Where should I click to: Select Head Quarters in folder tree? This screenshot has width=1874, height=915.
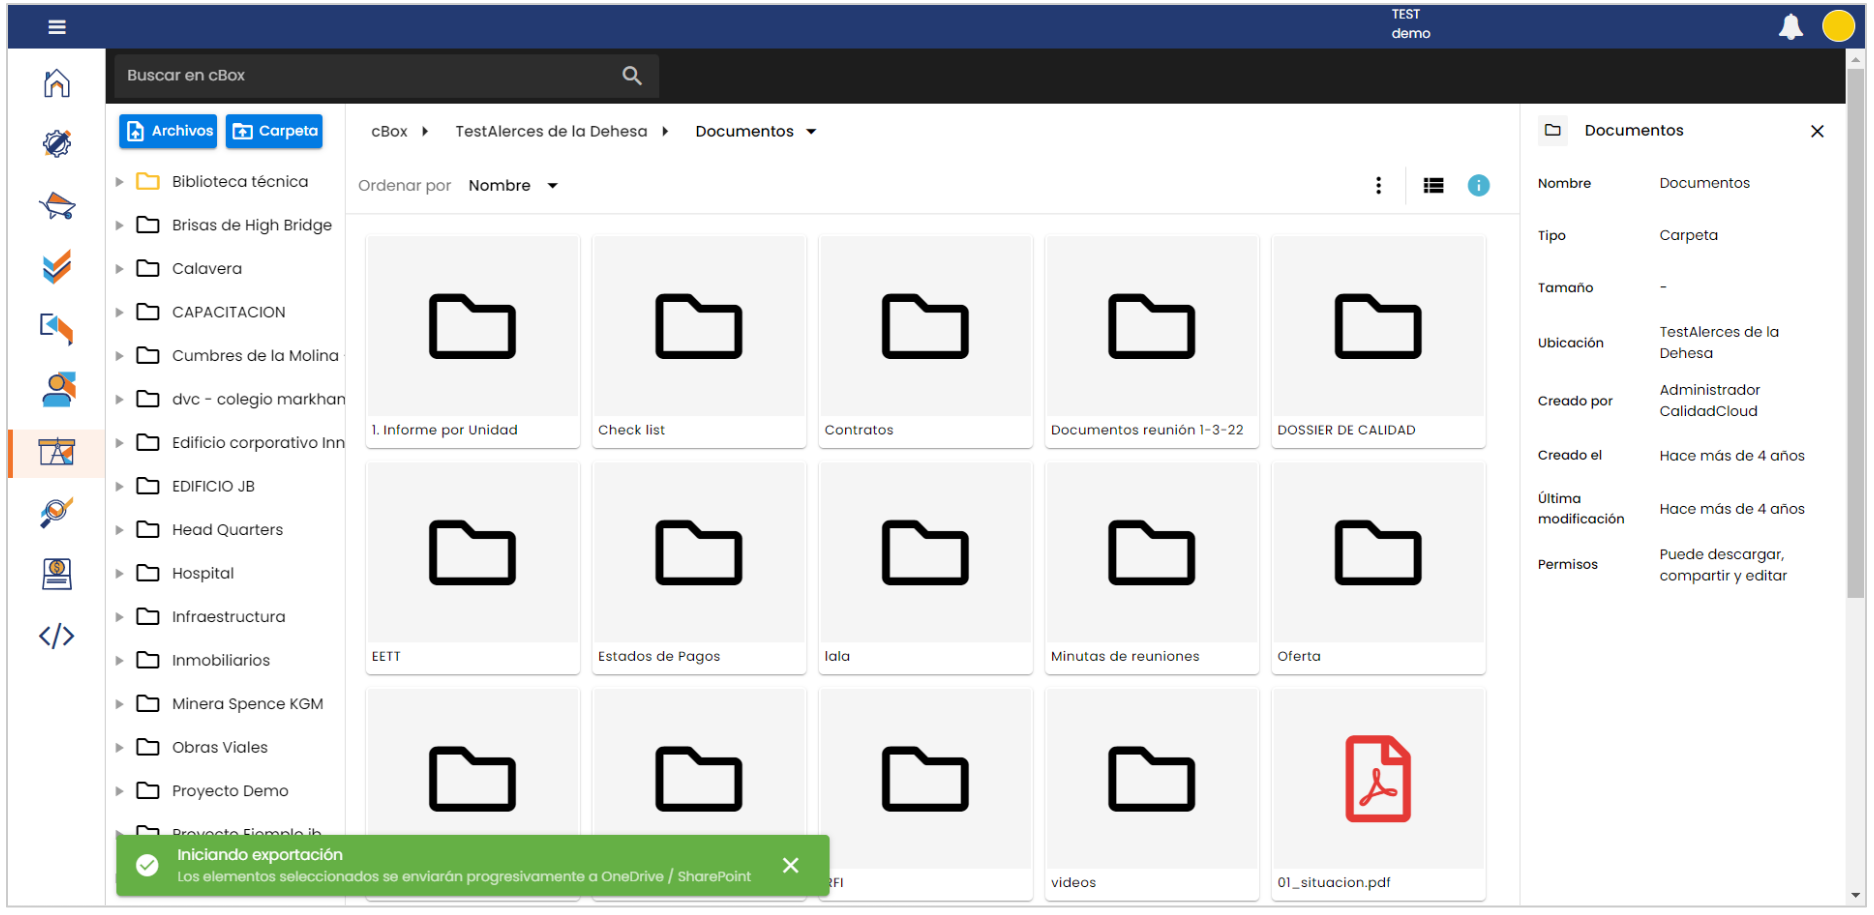pos(227,530)
